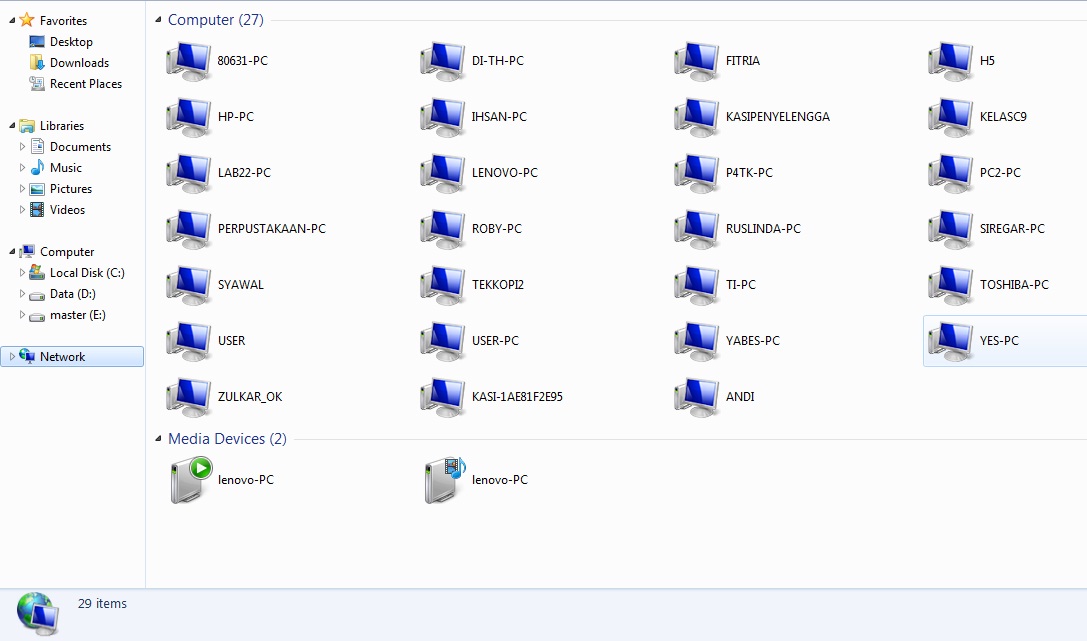Select the PERPUSTAKAAN-PC computer icon
The height and width of the screenshot is (641, 1087).
pos(189,229)
